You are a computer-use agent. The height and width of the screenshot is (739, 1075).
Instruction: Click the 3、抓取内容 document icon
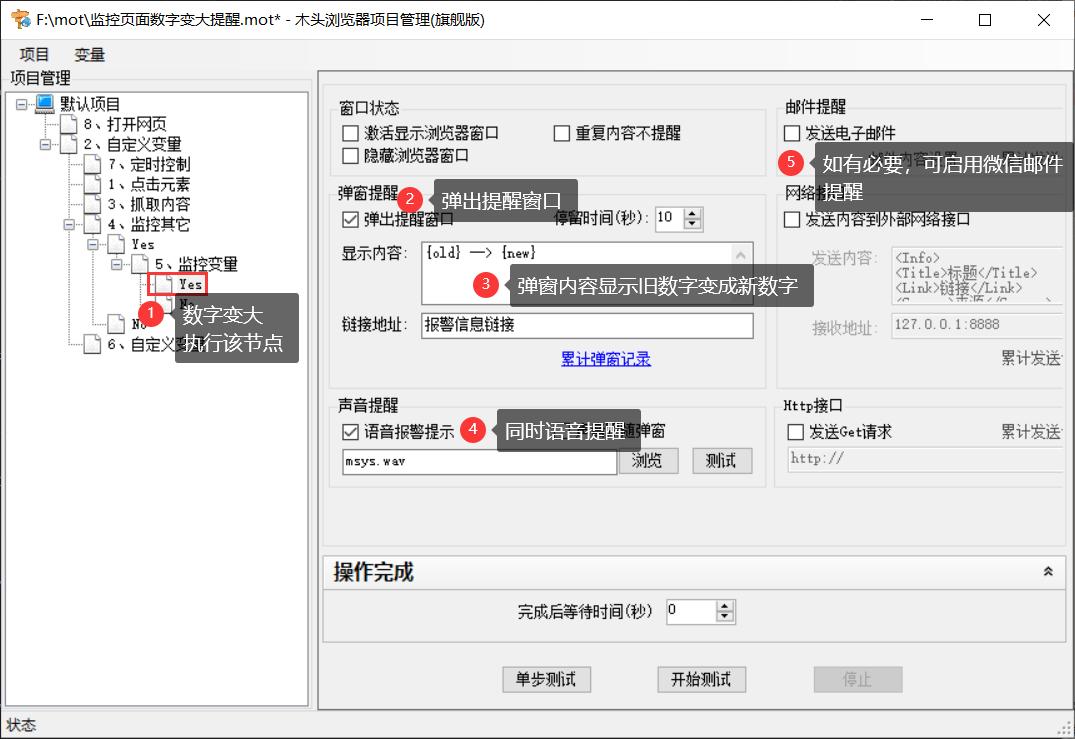coord(91,204)
